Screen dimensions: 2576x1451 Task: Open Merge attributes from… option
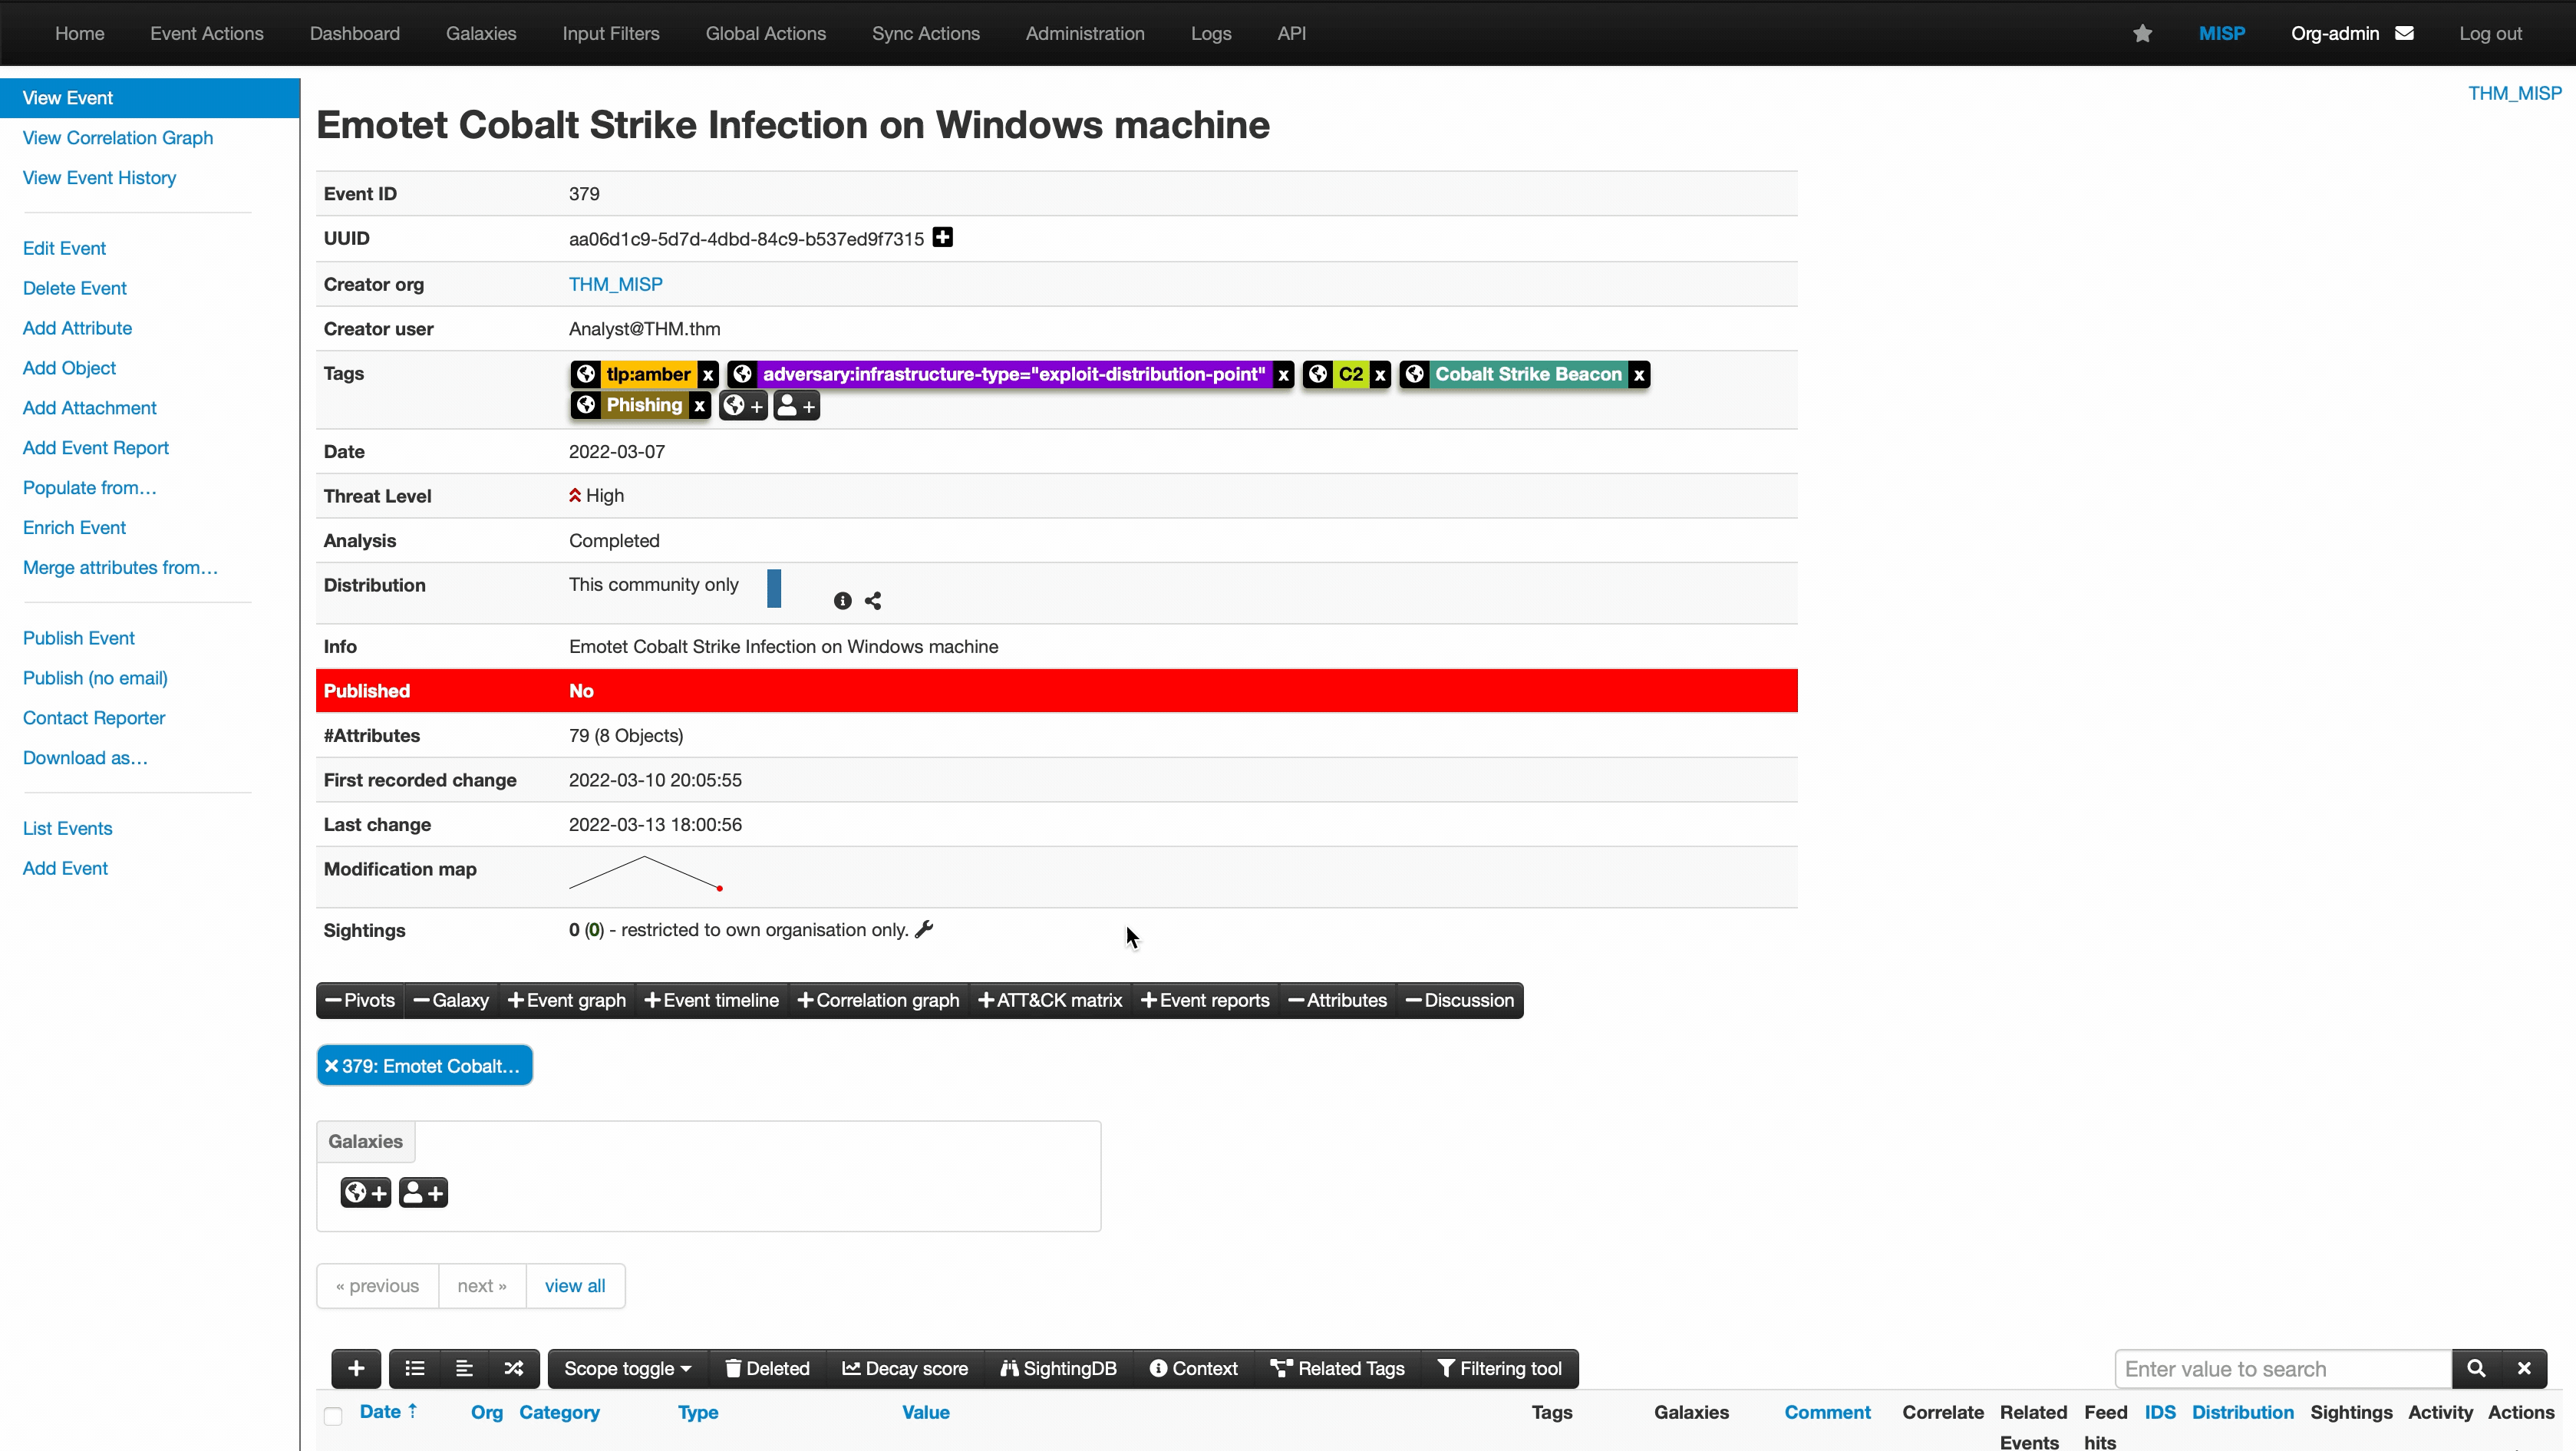coord(120,568)
